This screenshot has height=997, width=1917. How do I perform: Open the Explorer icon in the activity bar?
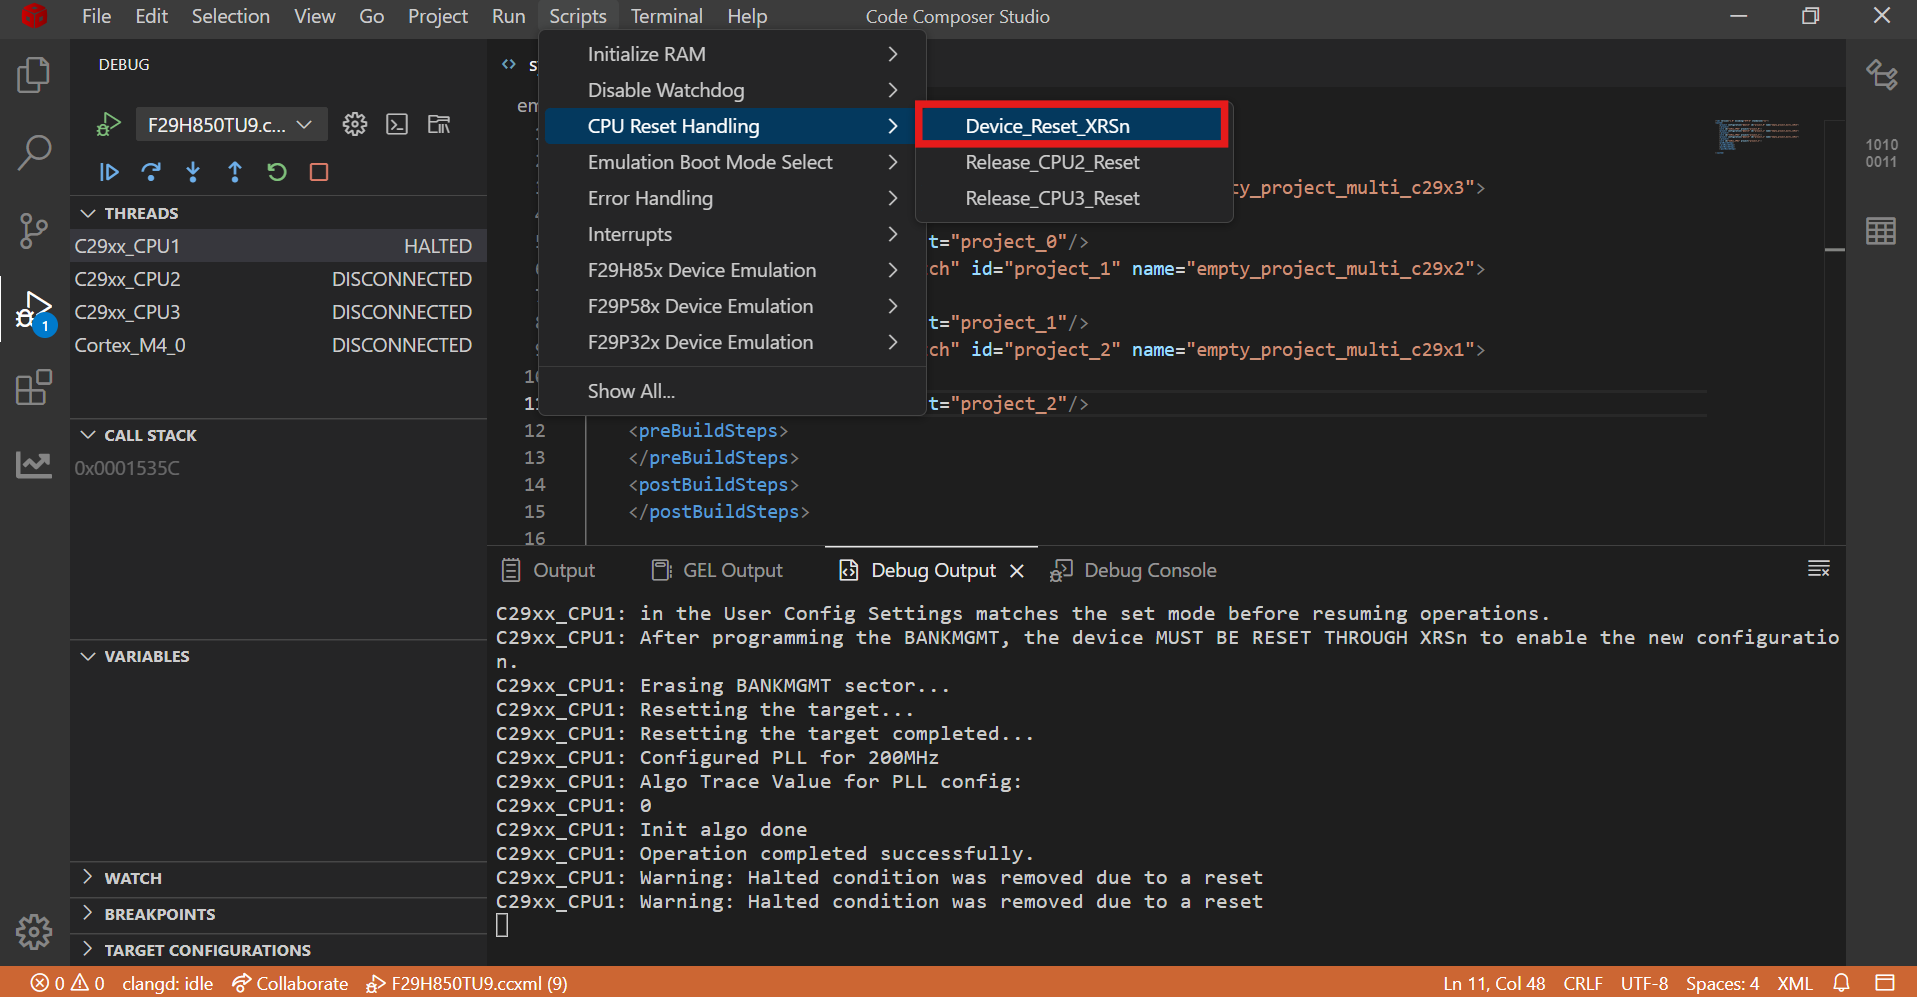point(34,75)
